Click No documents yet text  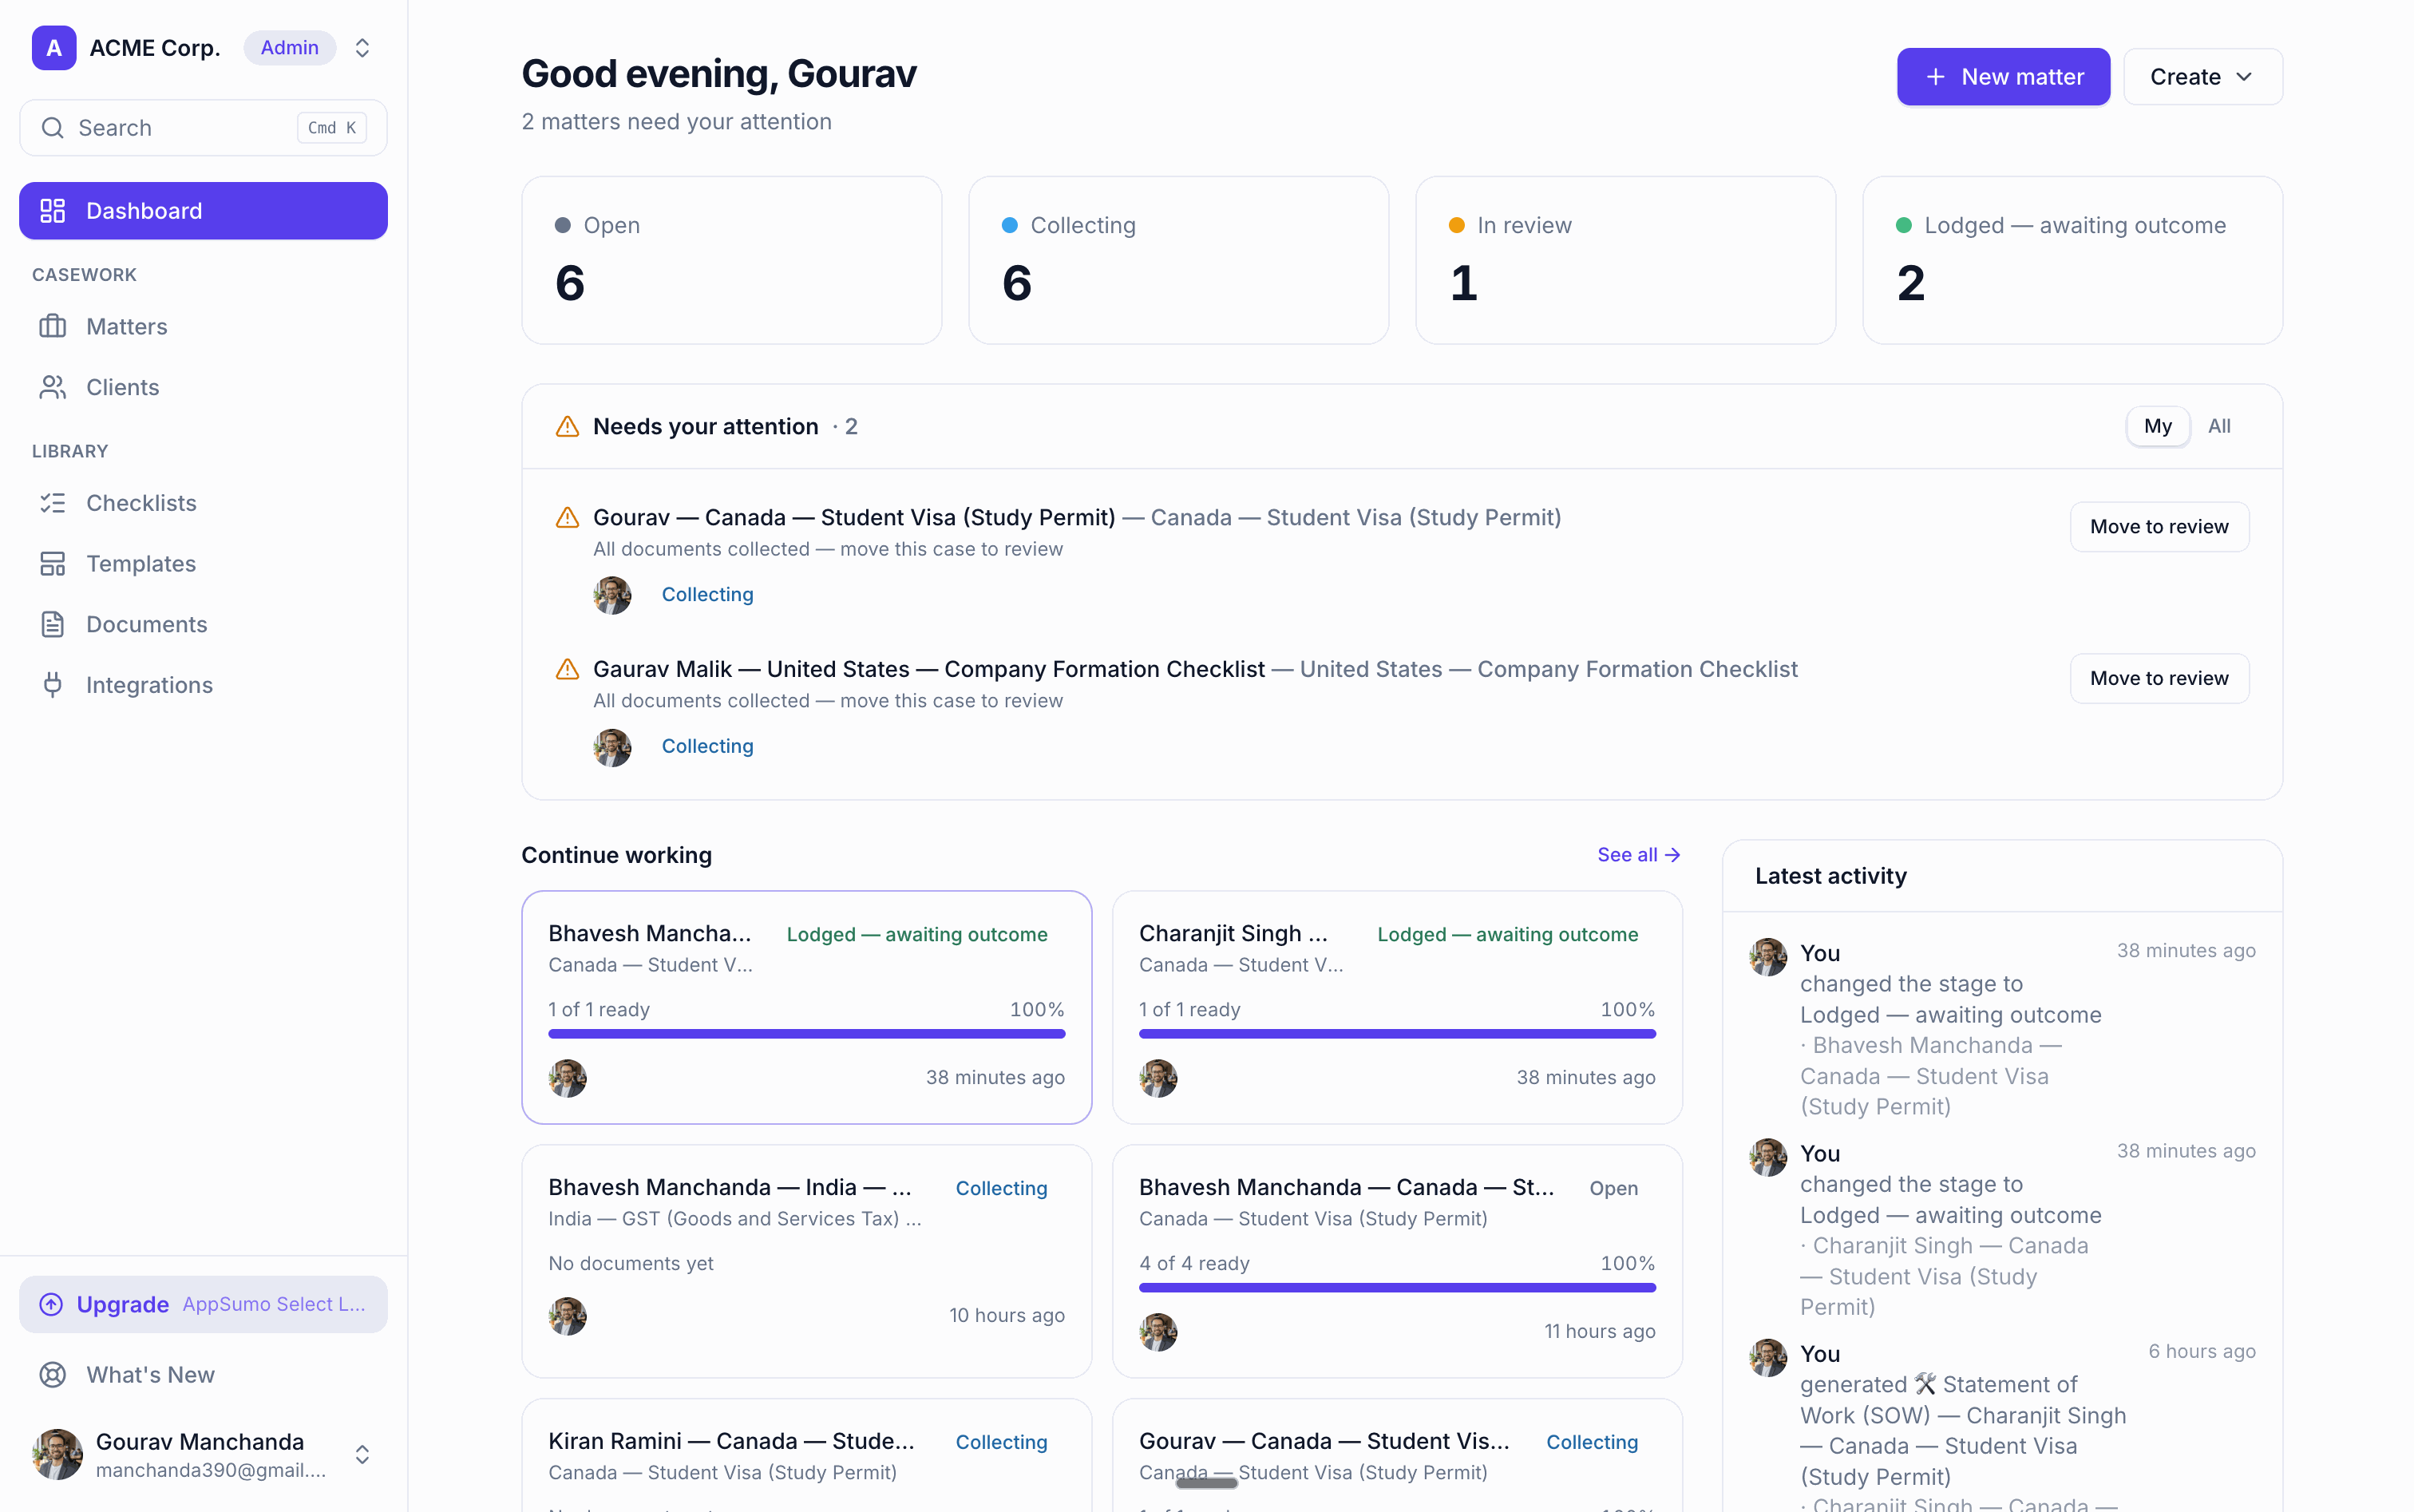(631, 1264)
